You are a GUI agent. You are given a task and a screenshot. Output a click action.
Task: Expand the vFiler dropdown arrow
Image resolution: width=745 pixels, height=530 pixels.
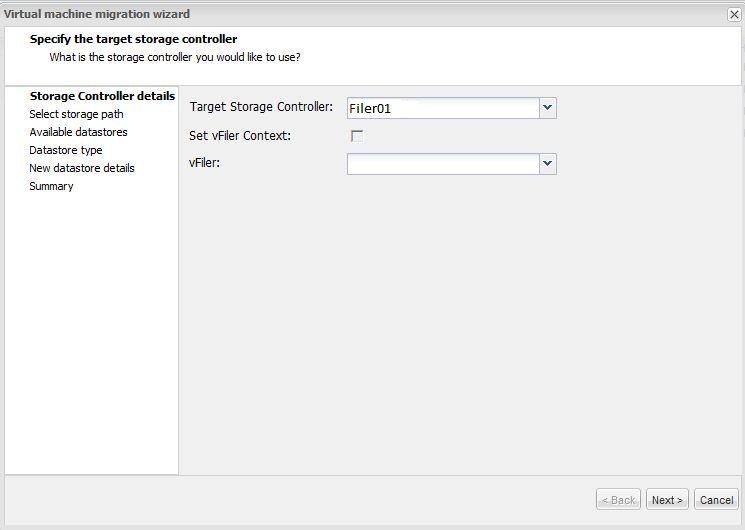[547, 163]
